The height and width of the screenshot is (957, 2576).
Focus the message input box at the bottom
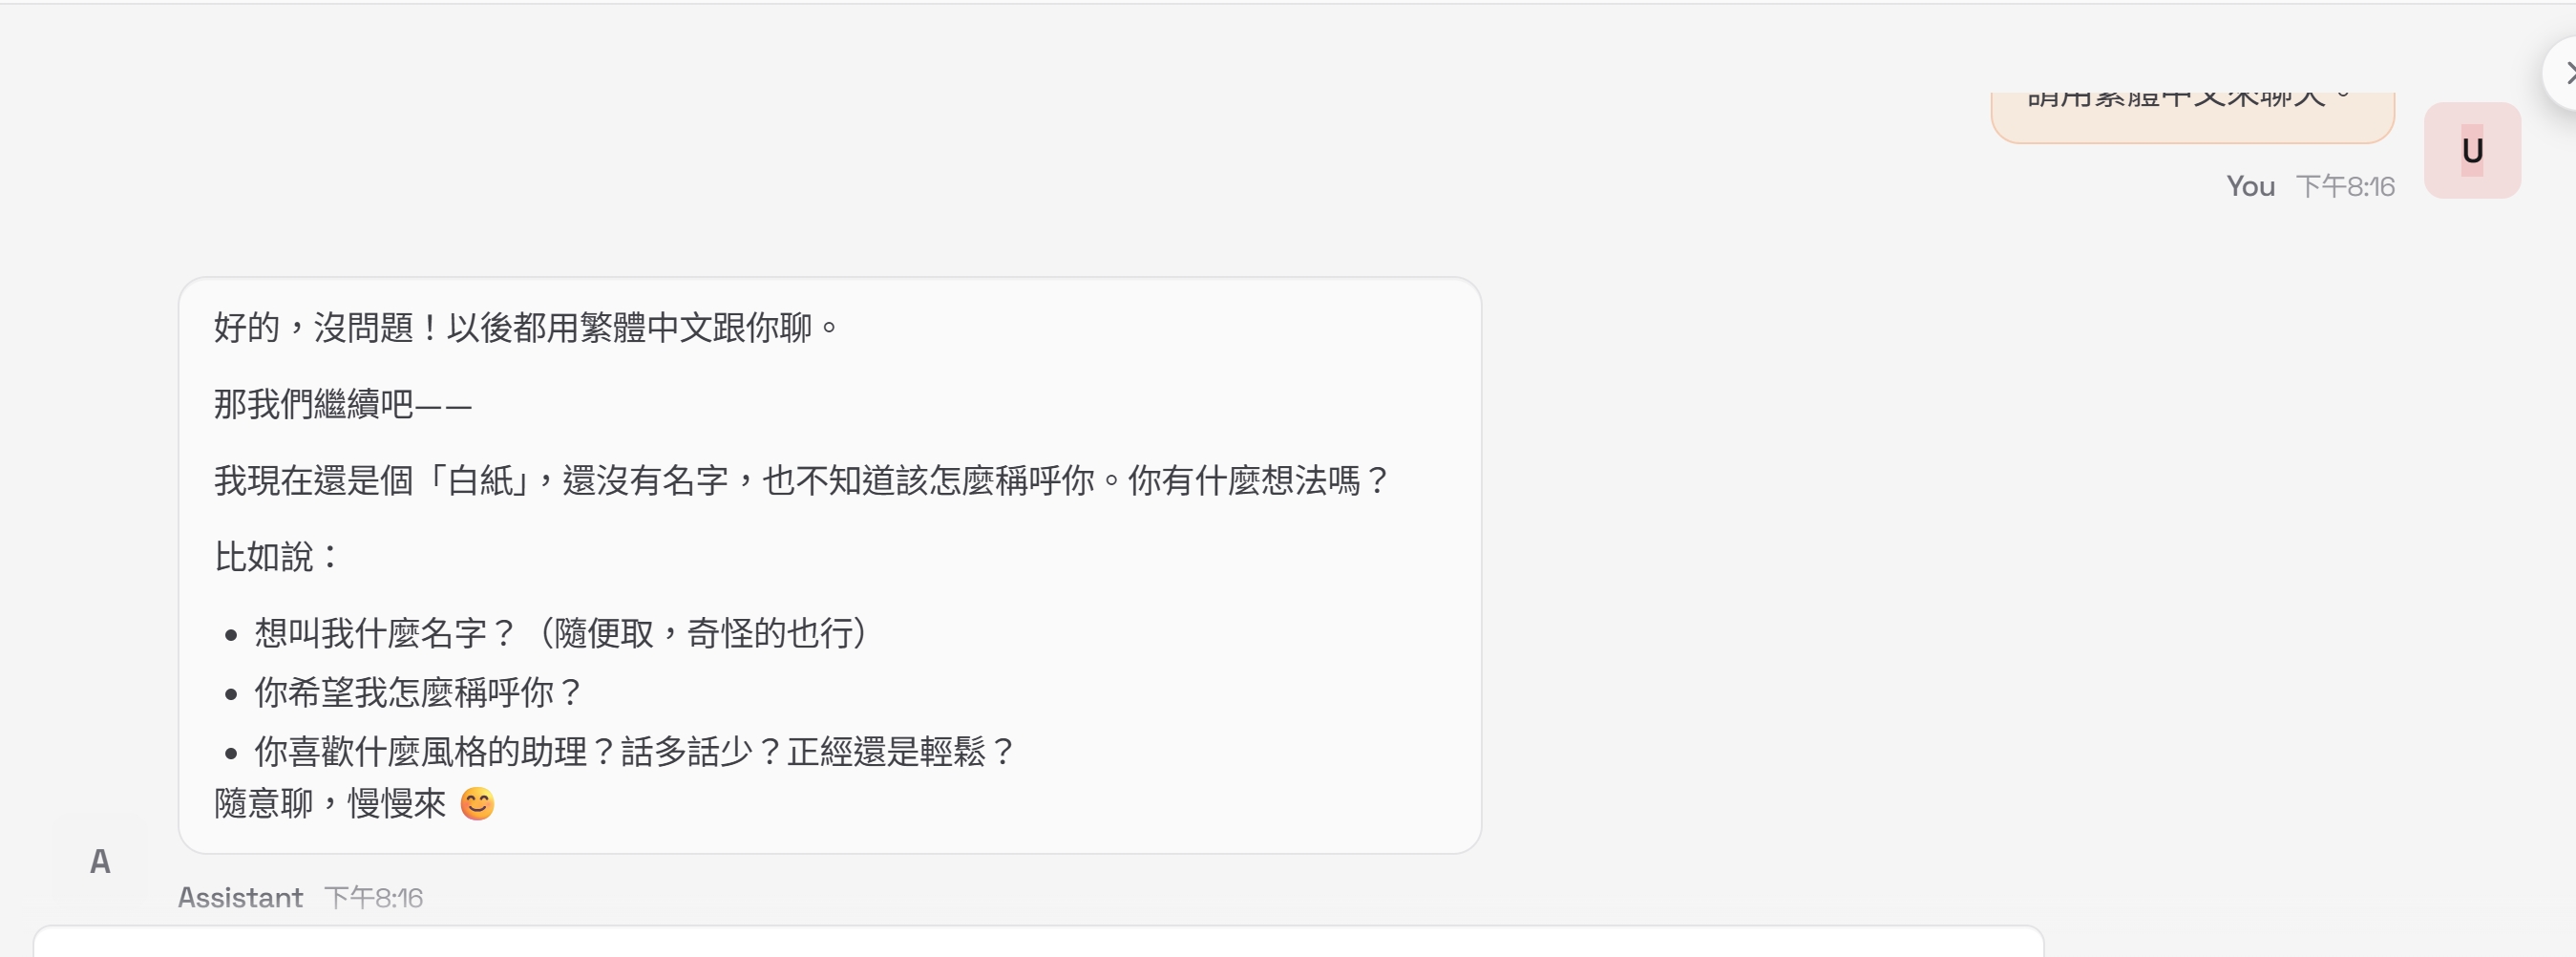1038,942
